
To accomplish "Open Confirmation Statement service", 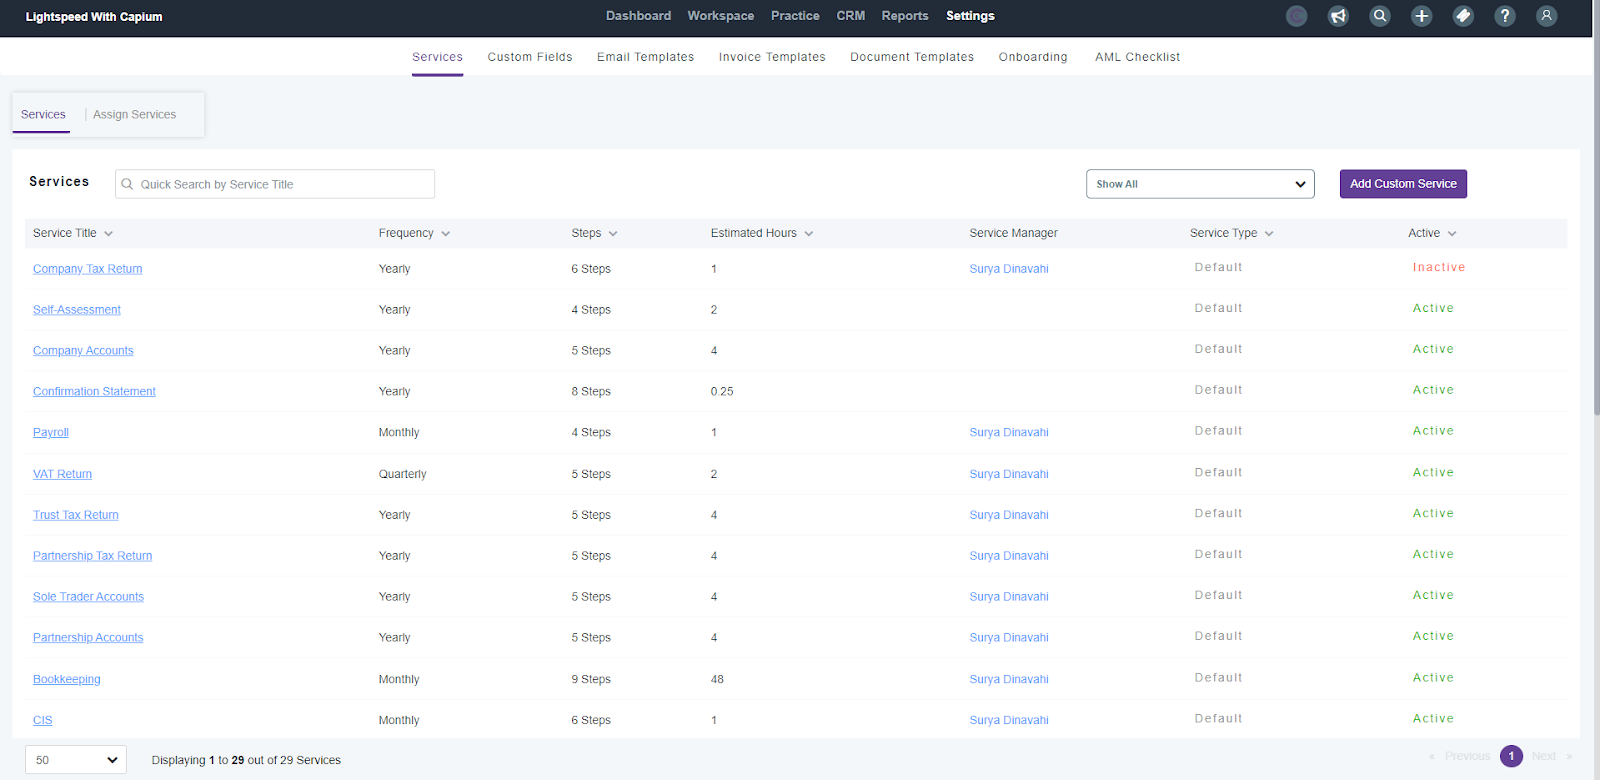I will (94, 392).
